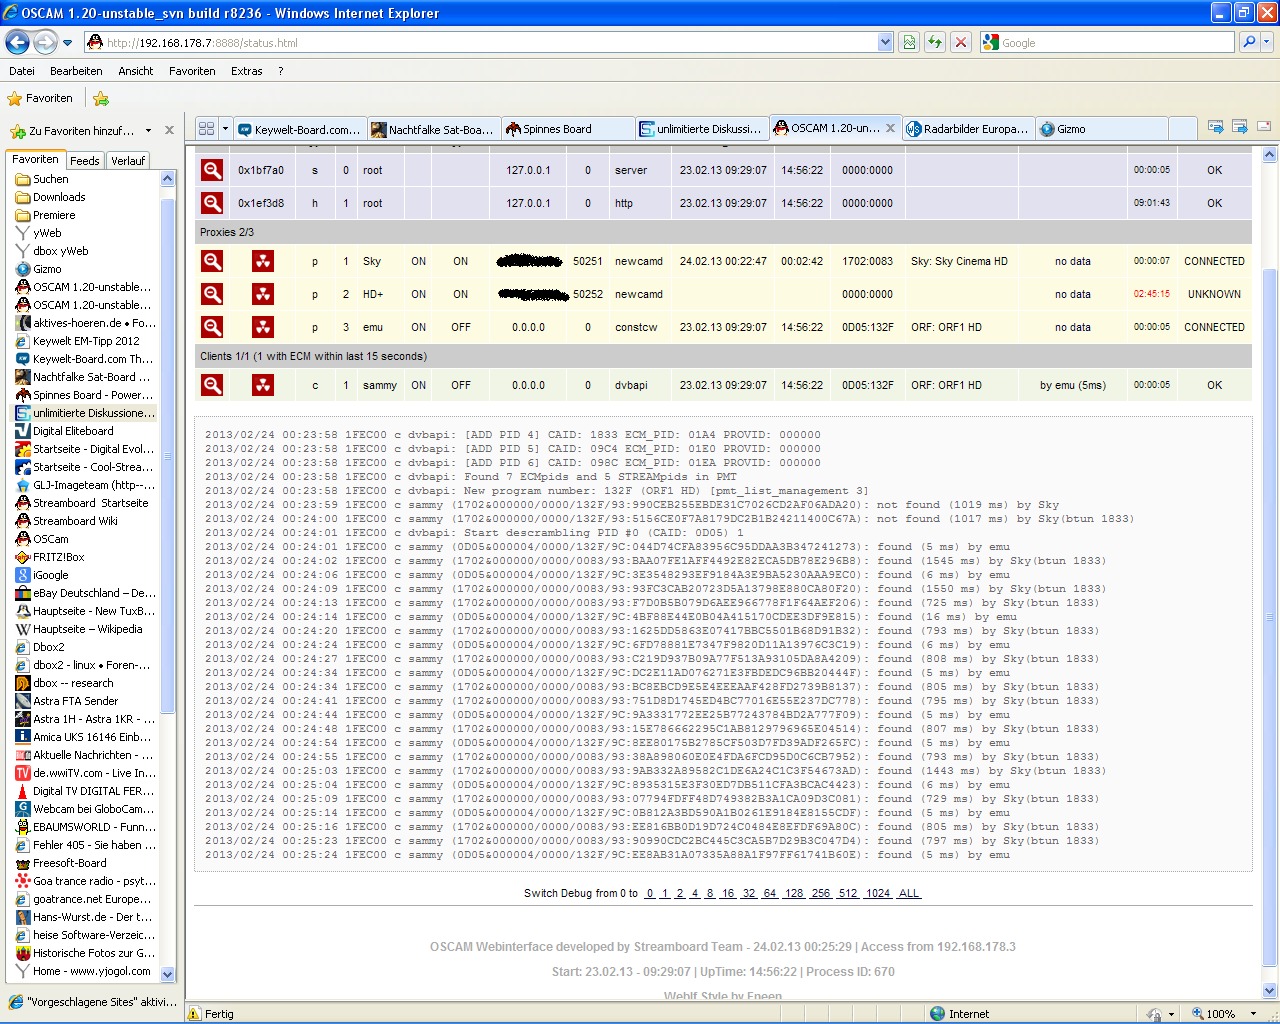
Task: Open the address bar history dropdown
Action: point(885,42)
